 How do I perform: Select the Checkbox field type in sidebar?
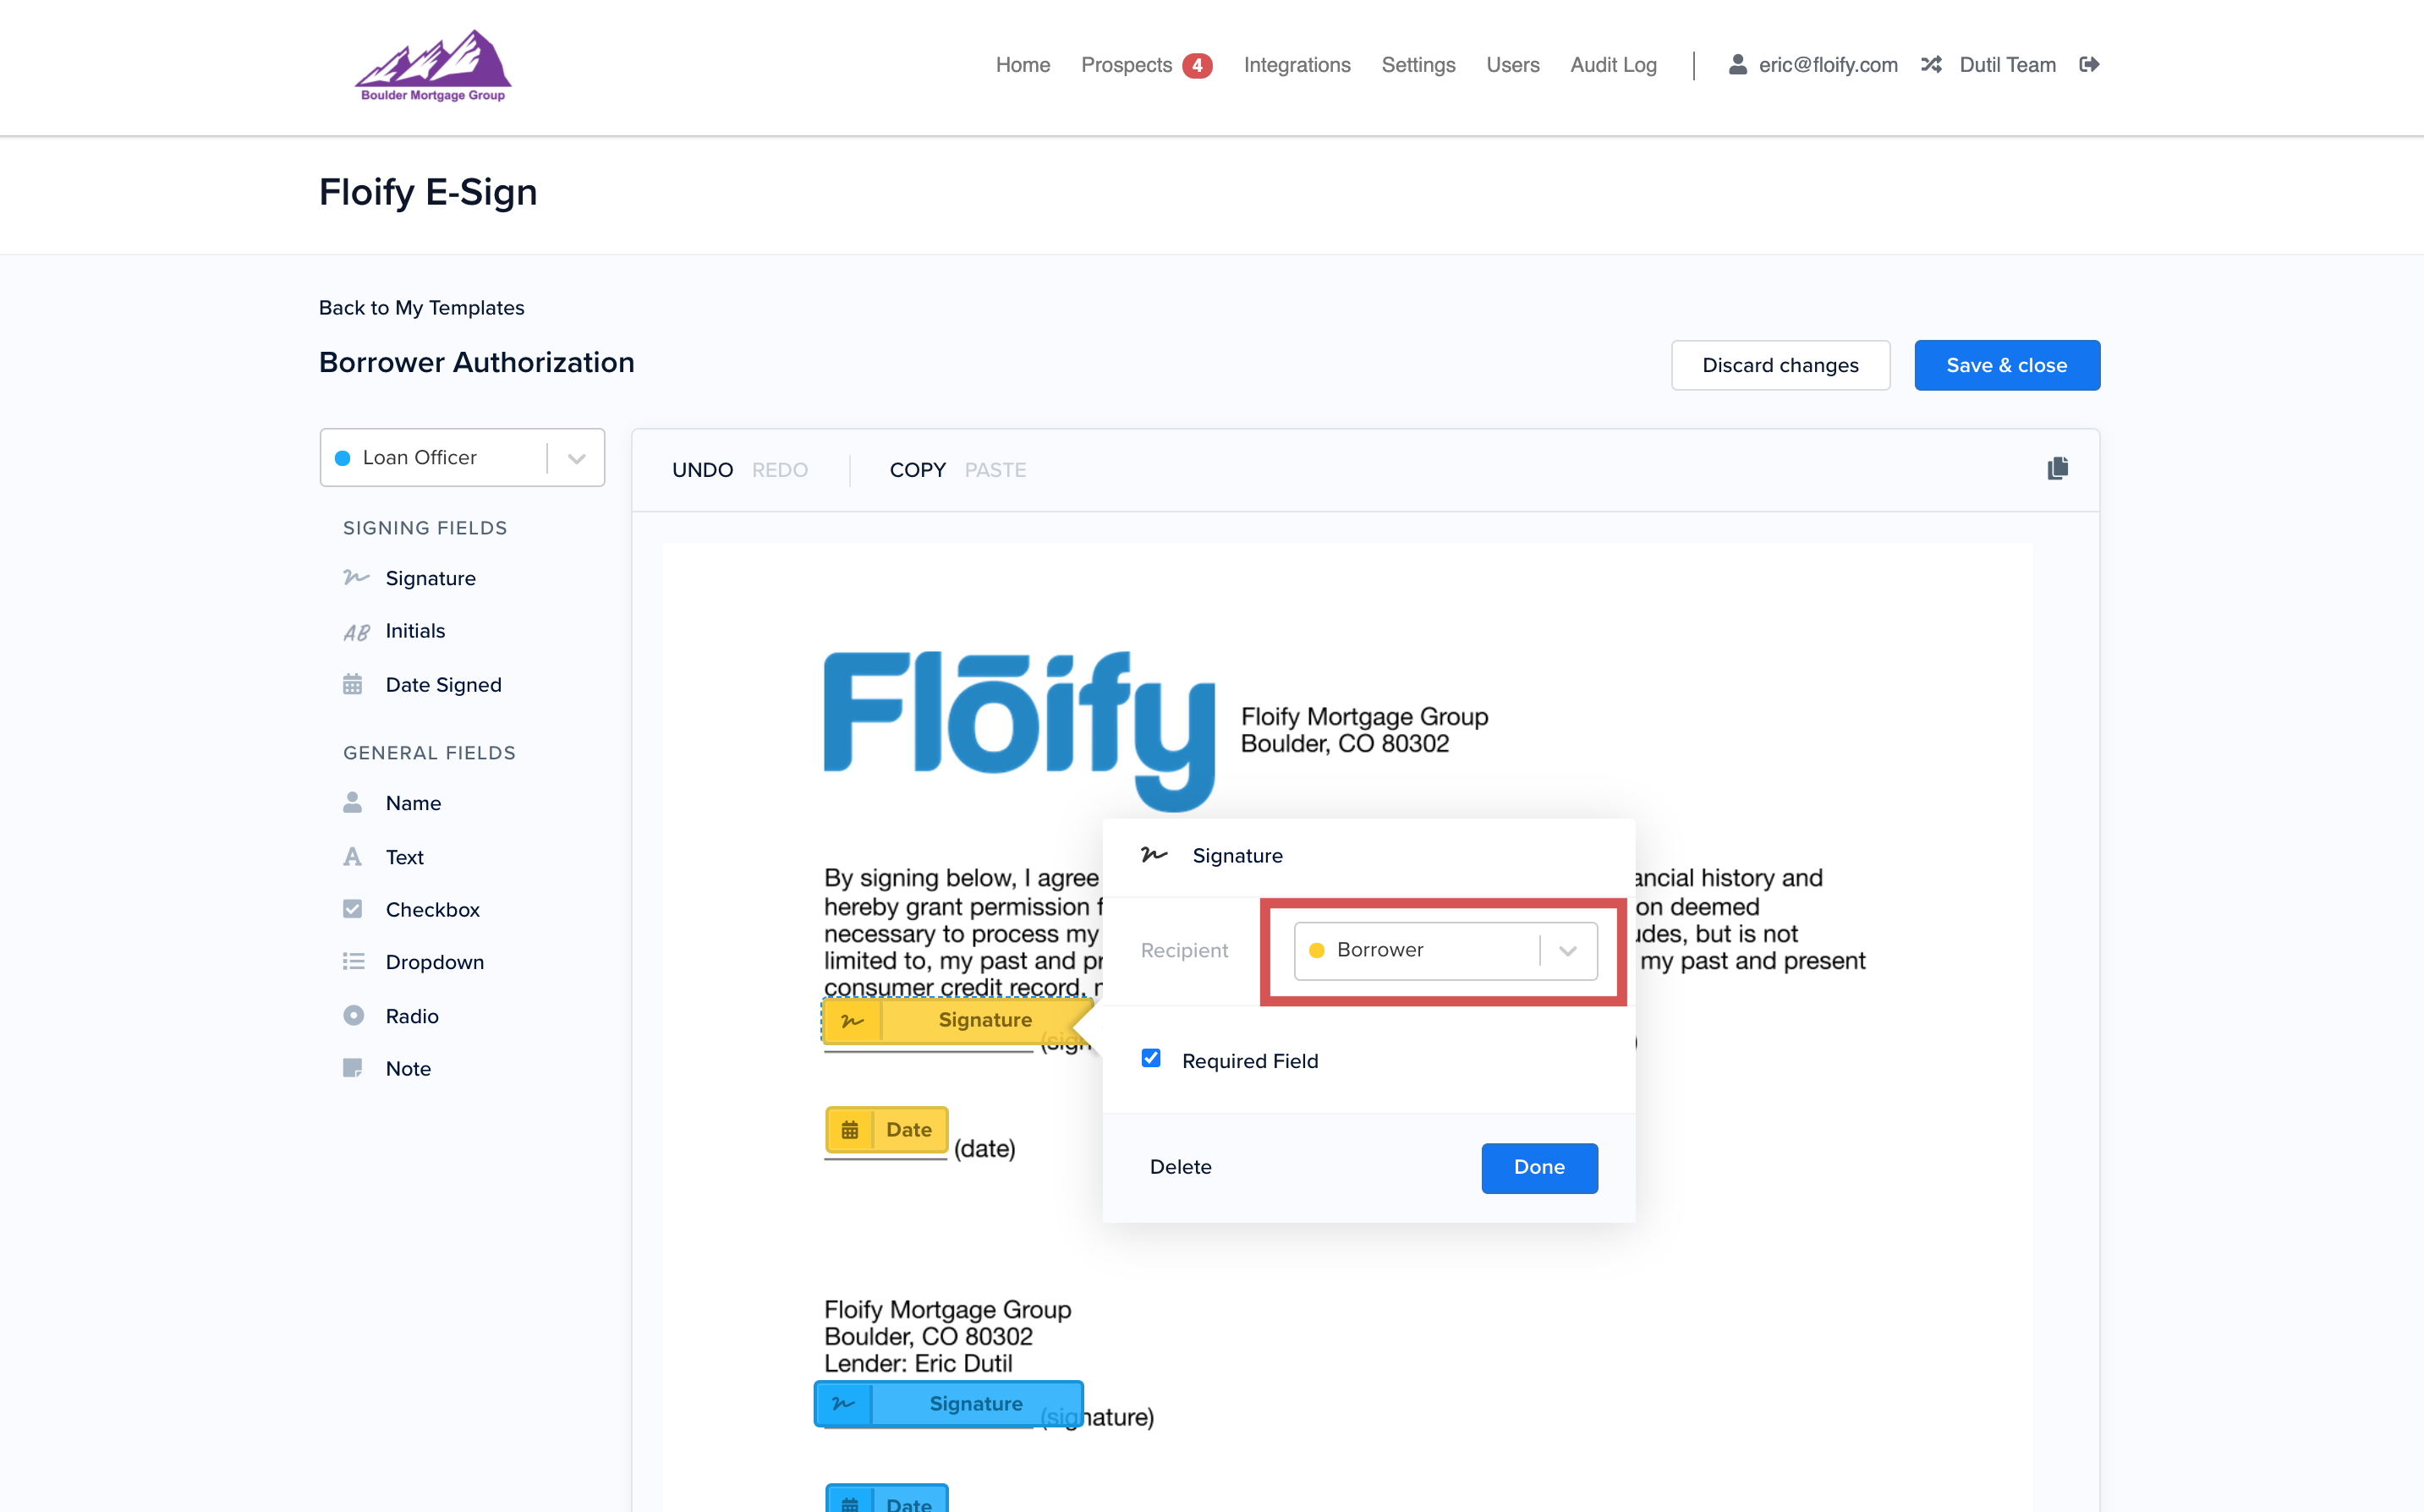click(432, 909)
